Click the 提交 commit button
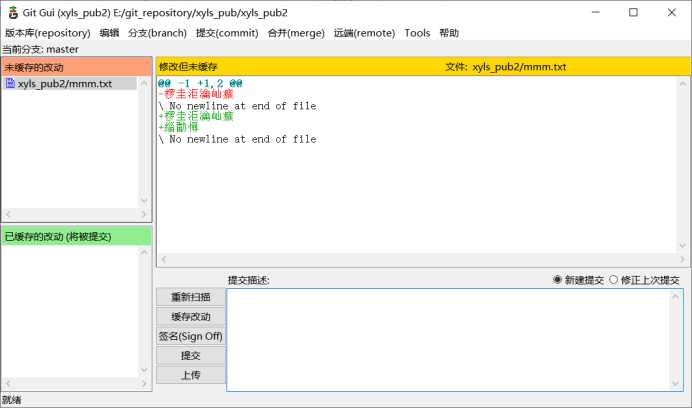This screenshot has height=409, width=692. (x=191, y=356)
